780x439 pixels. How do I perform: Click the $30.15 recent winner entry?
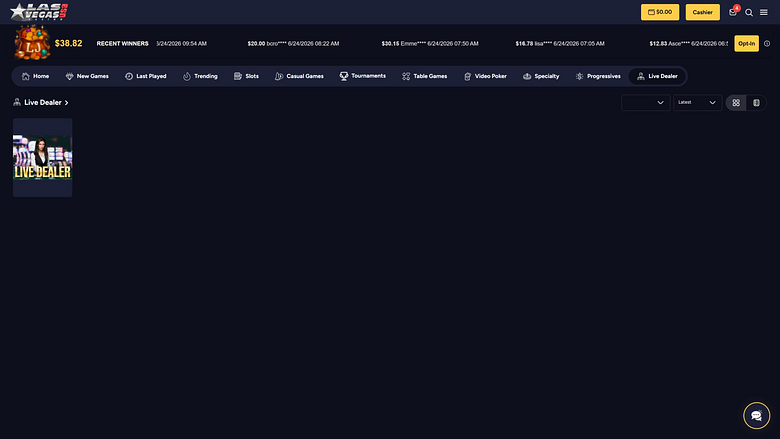[430, 44]
